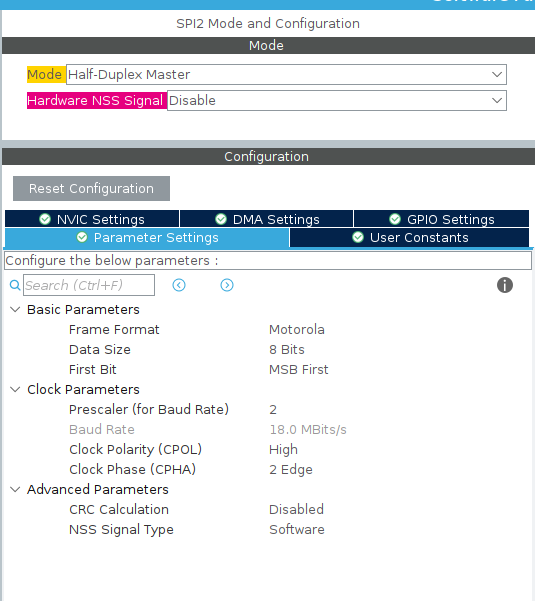Click the greyed Baud Rate label
The width and height of the screenshot is (535, 601).
point(102,430)
